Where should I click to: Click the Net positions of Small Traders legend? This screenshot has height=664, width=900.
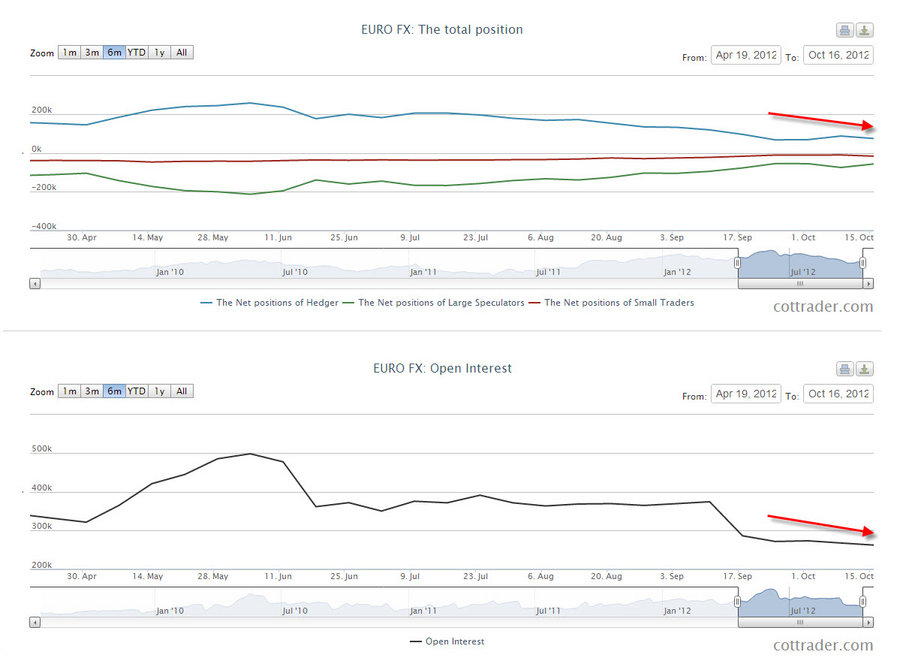coord(613,302)
